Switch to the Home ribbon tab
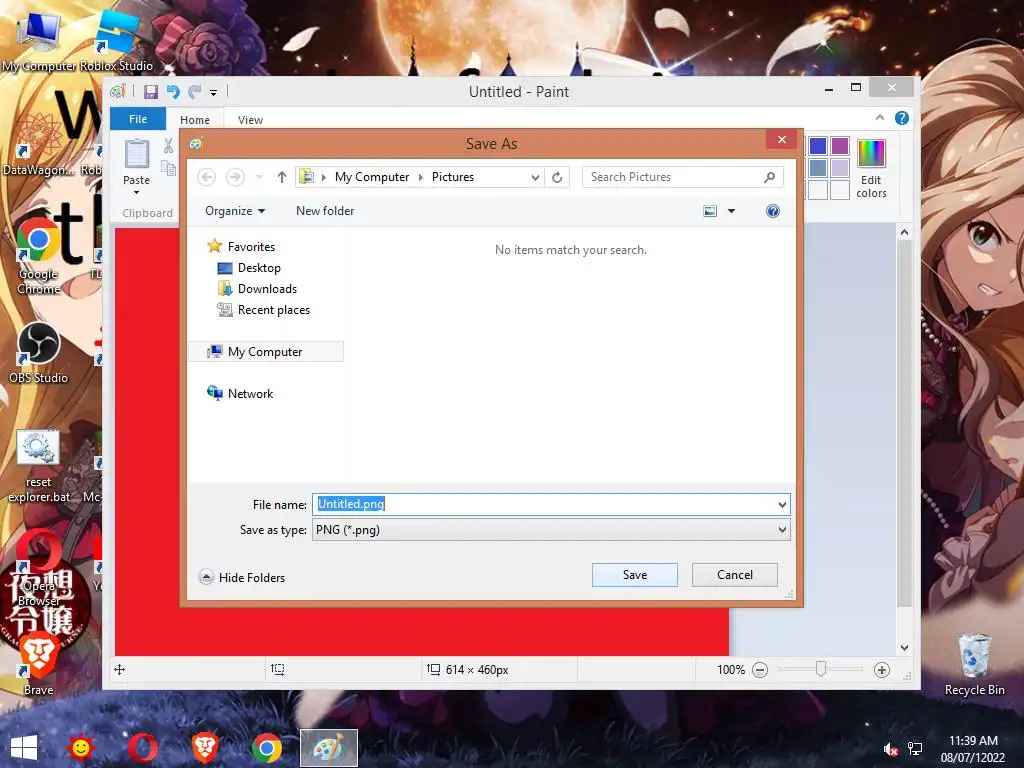The height and width of the screenshot is (768, 1024). click(195, 120)
